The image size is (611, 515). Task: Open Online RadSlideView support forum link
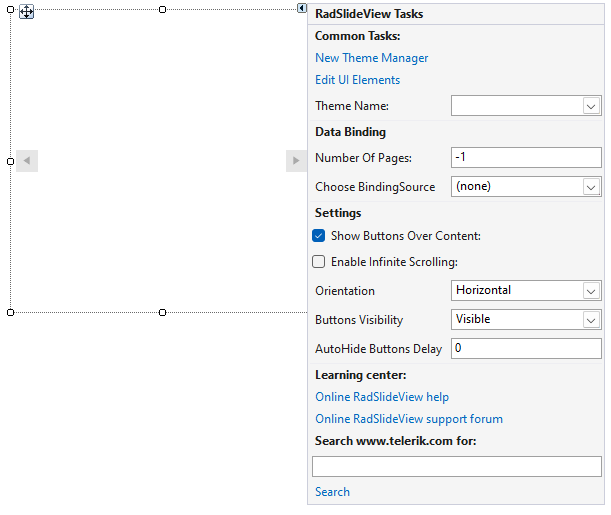tap(409, 419)
